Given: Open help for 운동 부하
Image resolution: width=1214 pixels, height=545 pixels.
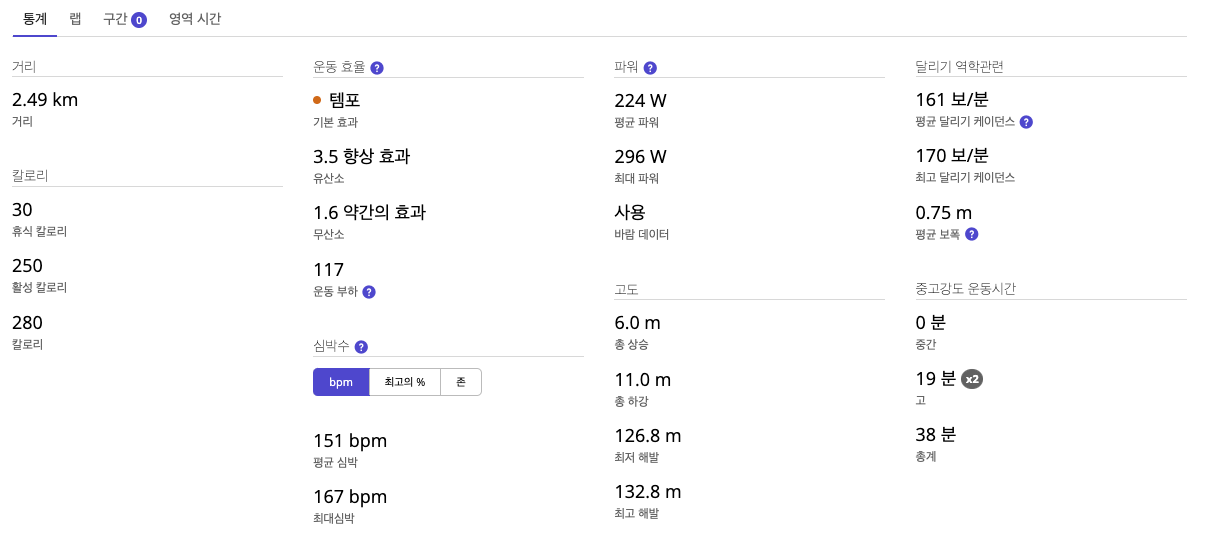Looking at the screenshot, I should 369,292.
